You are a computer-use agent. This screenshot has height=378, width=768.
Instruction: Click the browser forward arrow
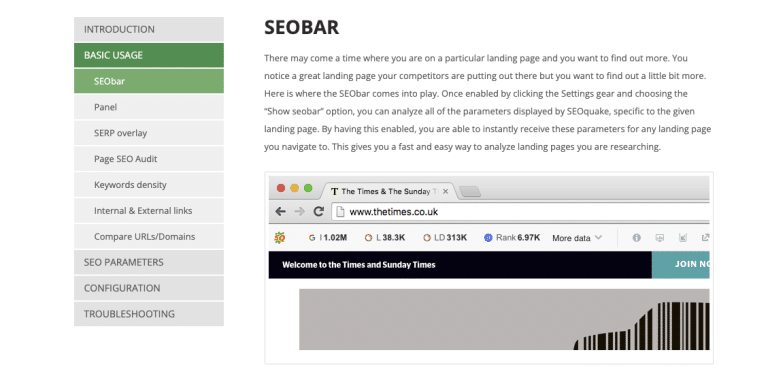299,212
